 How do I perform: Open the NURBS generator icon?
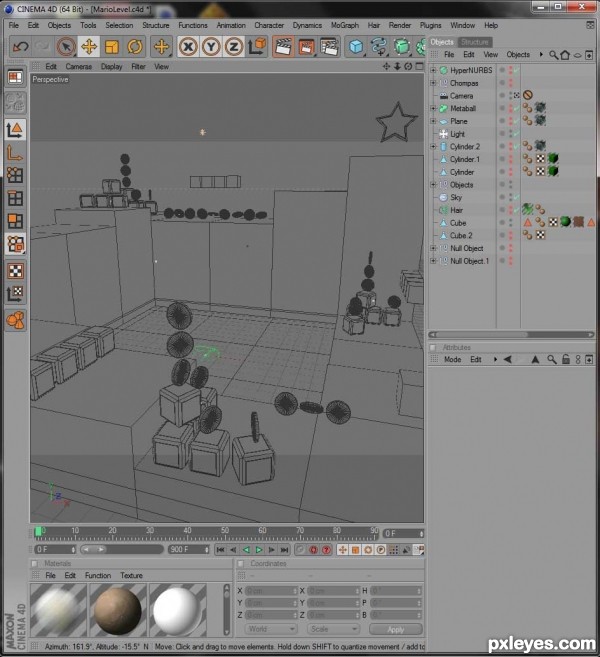coord(402,47)
